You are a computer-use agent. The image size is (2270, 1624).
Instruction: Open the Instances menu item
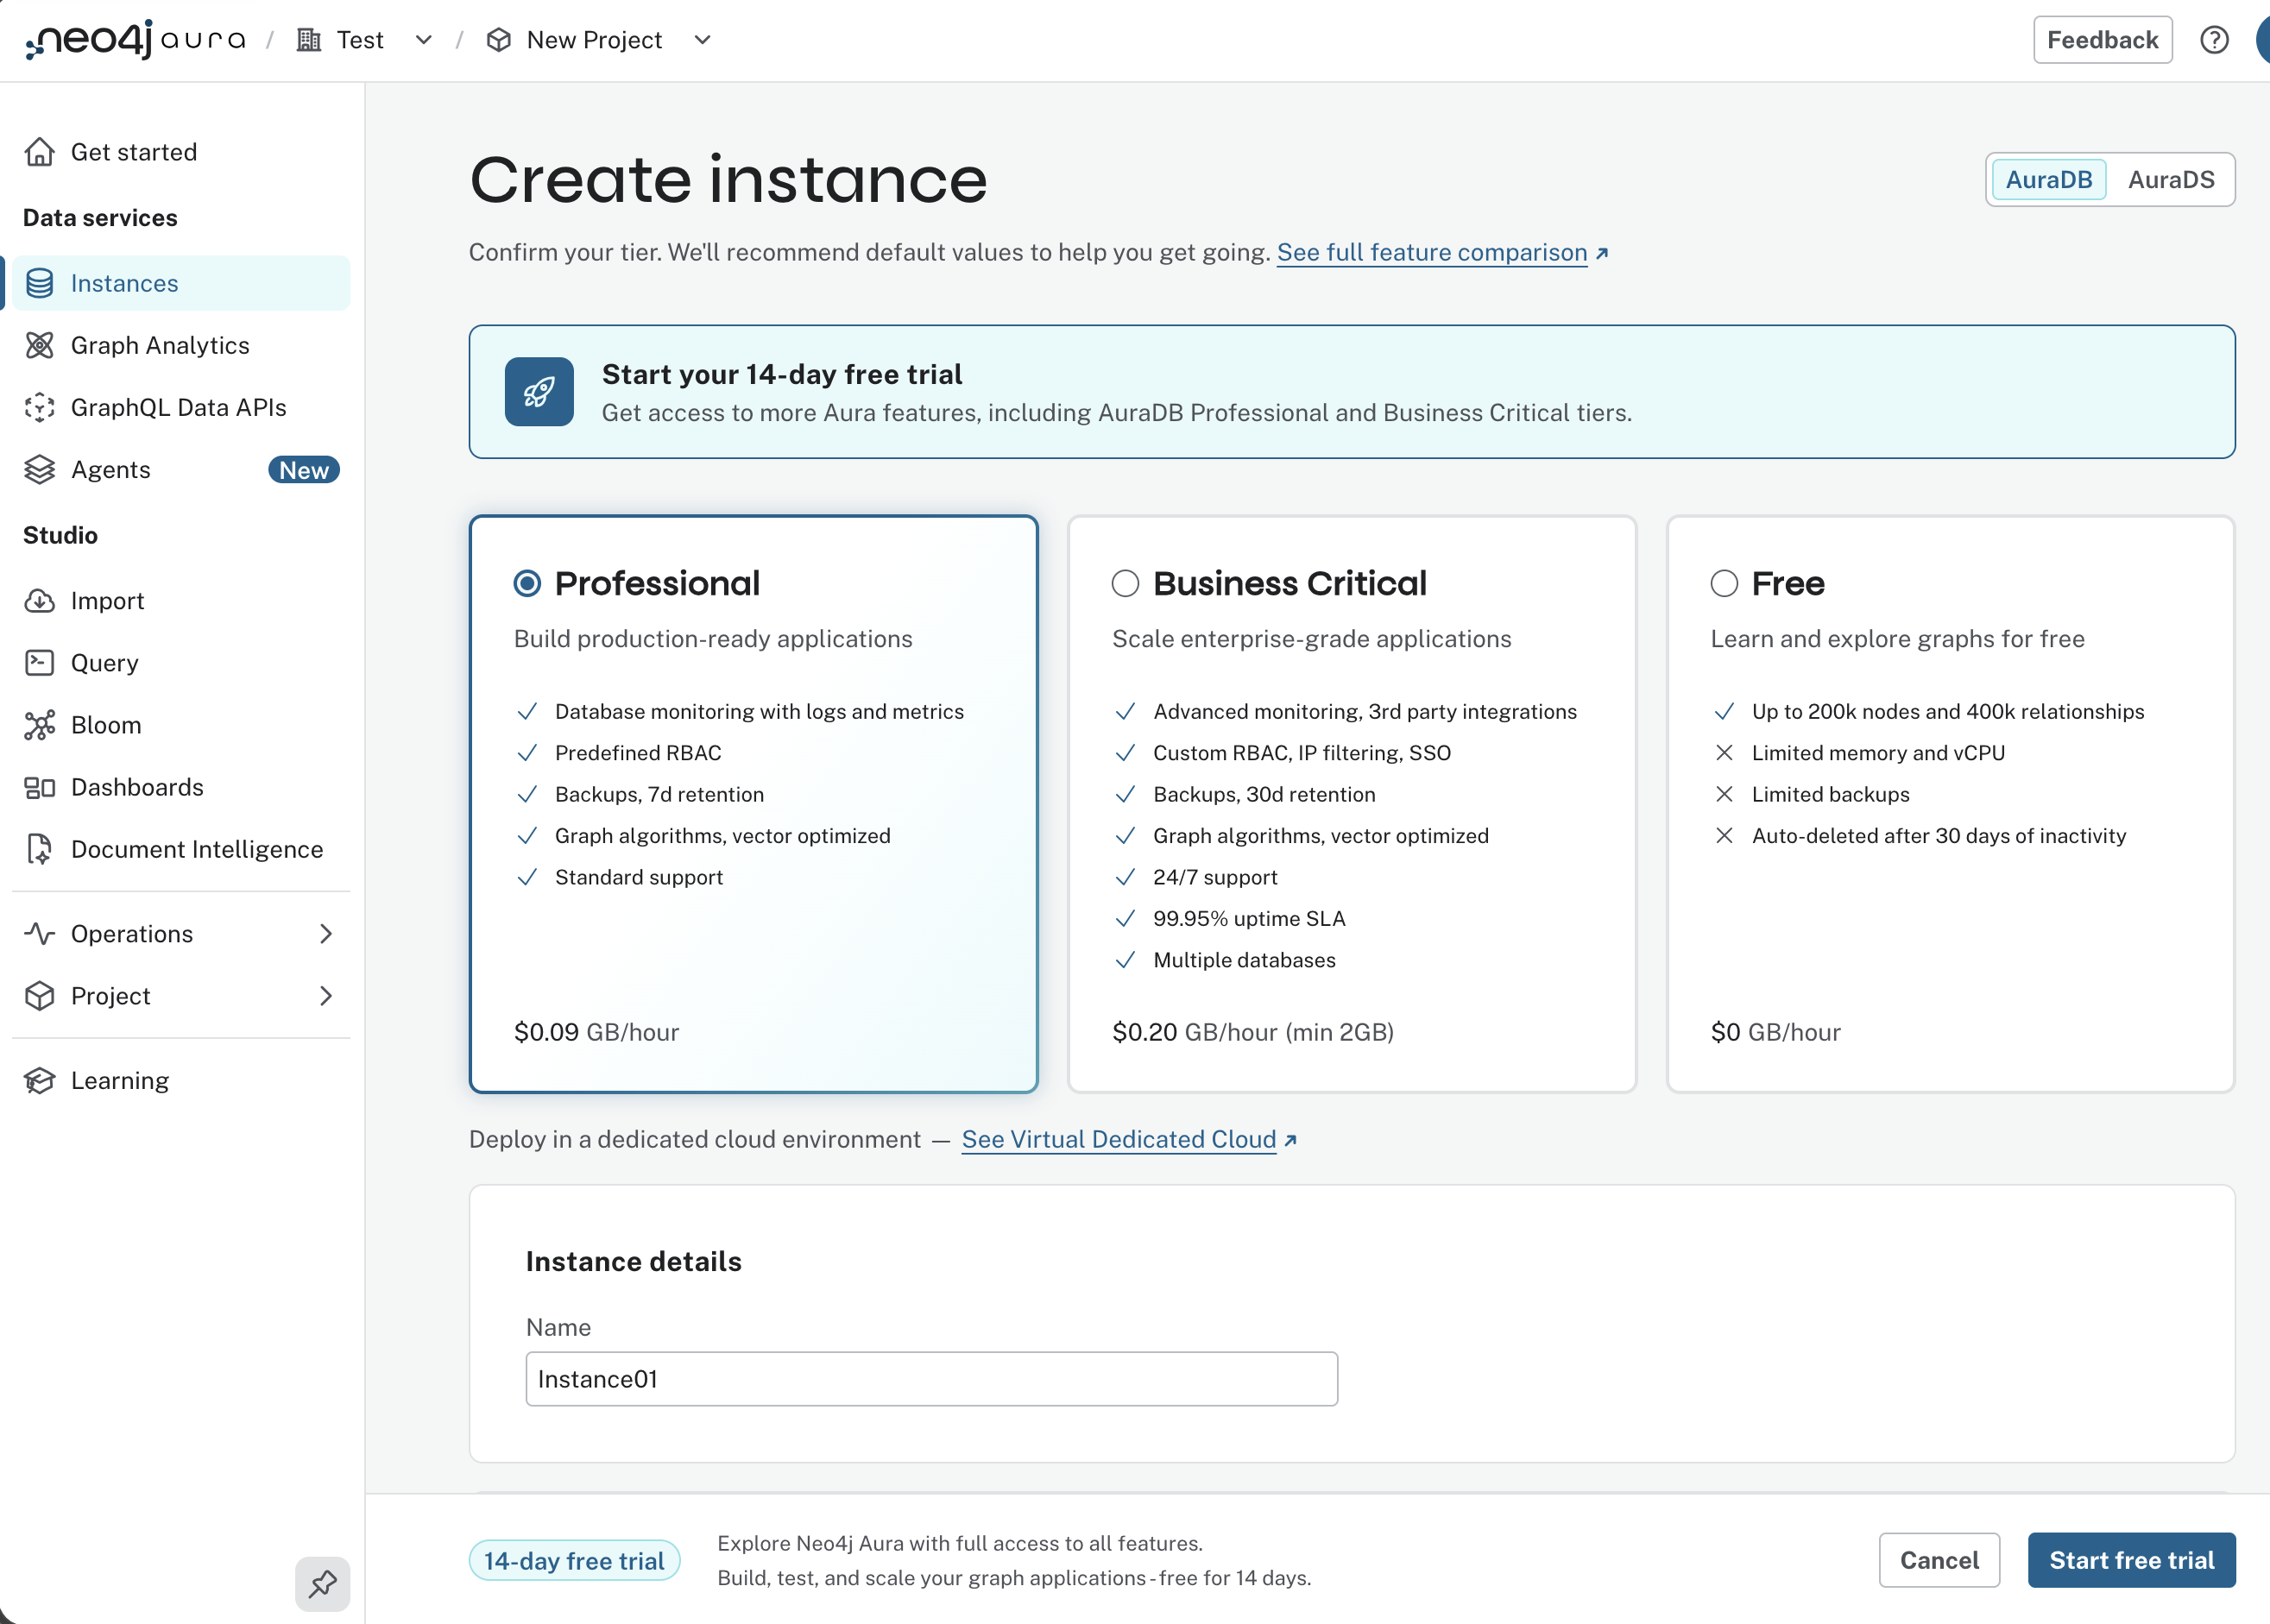[x=181, y=283]
